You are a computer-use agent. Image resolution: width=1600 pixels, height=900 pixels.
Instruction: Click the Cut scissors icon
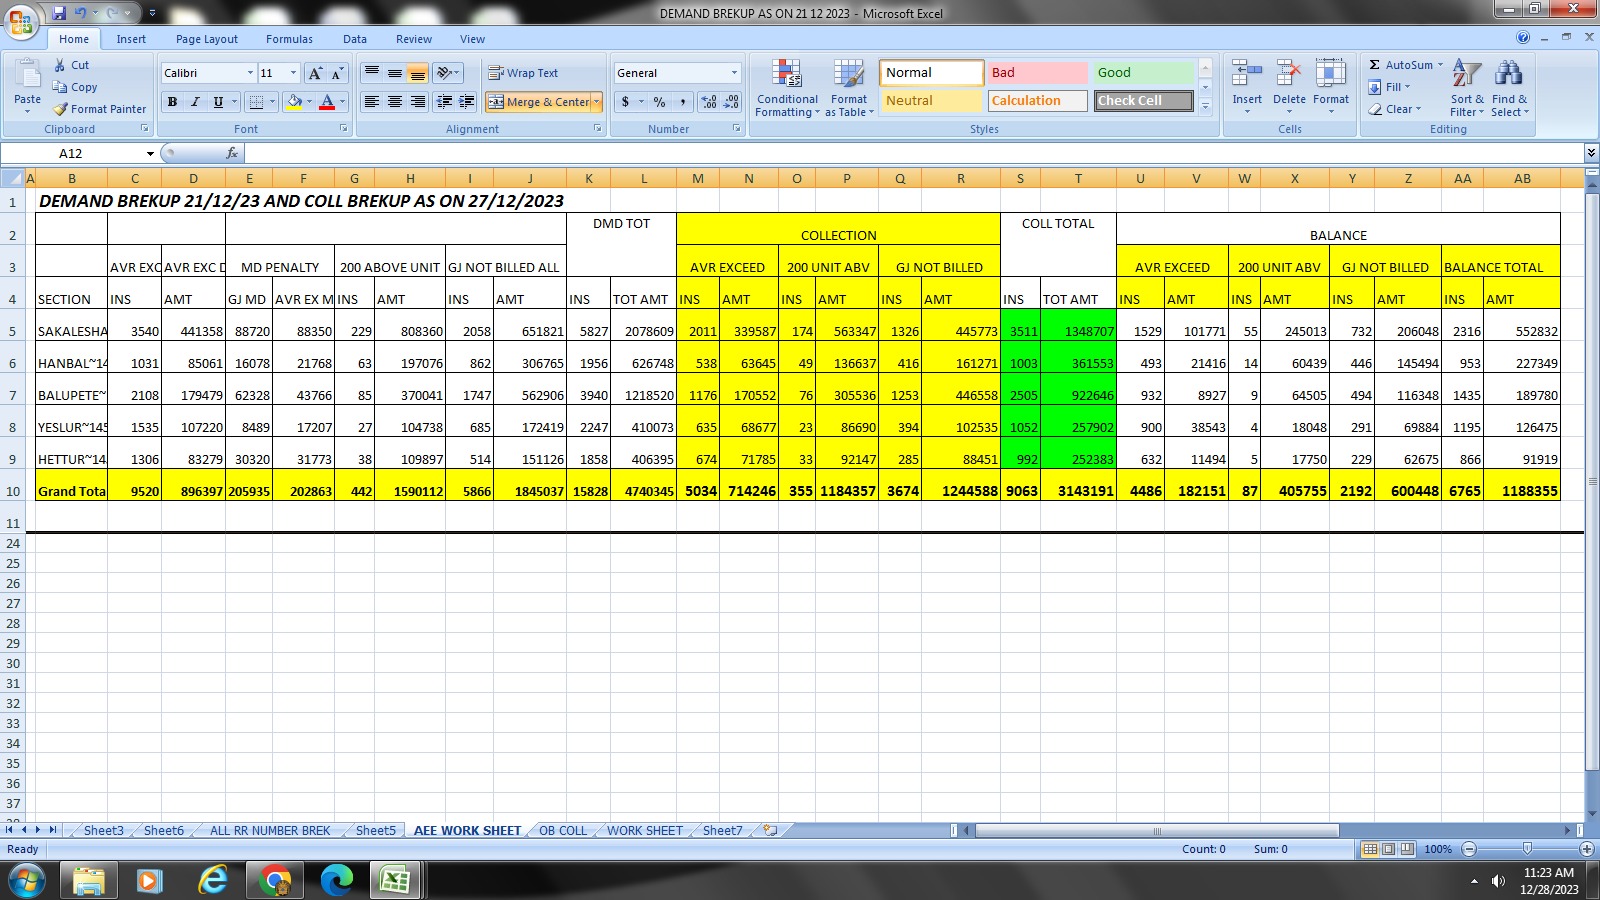pos(60,65)
